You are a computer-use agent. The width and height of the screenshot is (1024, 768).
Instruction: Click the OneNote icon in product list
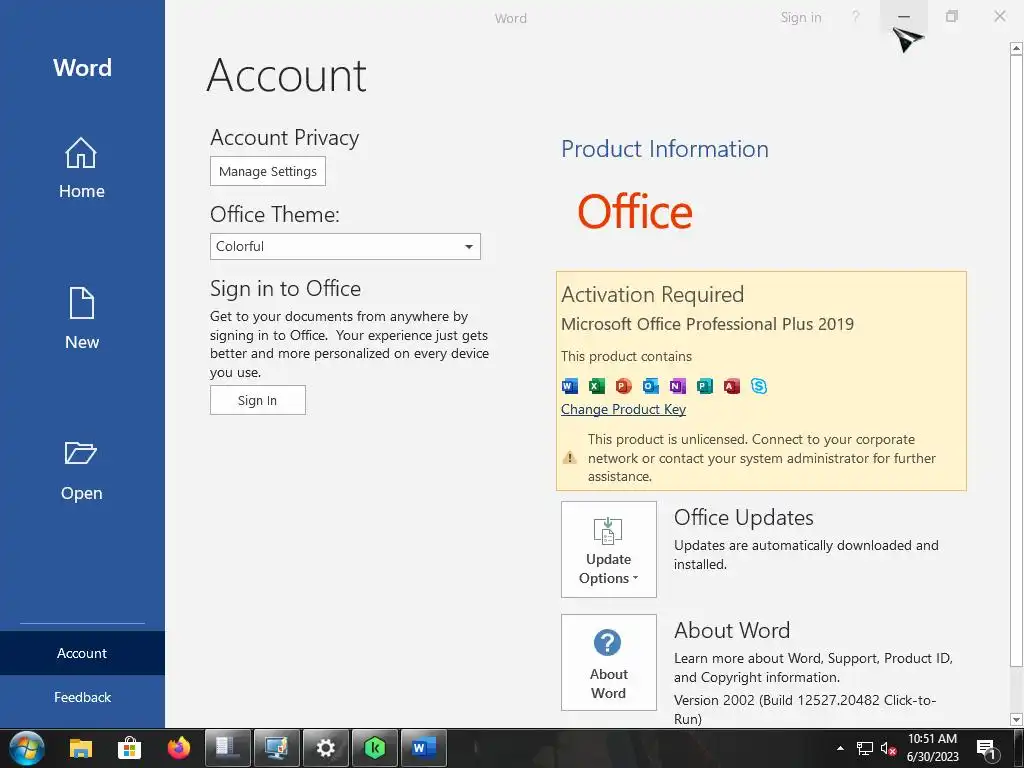pyautogui.click(x=677, y=386)
